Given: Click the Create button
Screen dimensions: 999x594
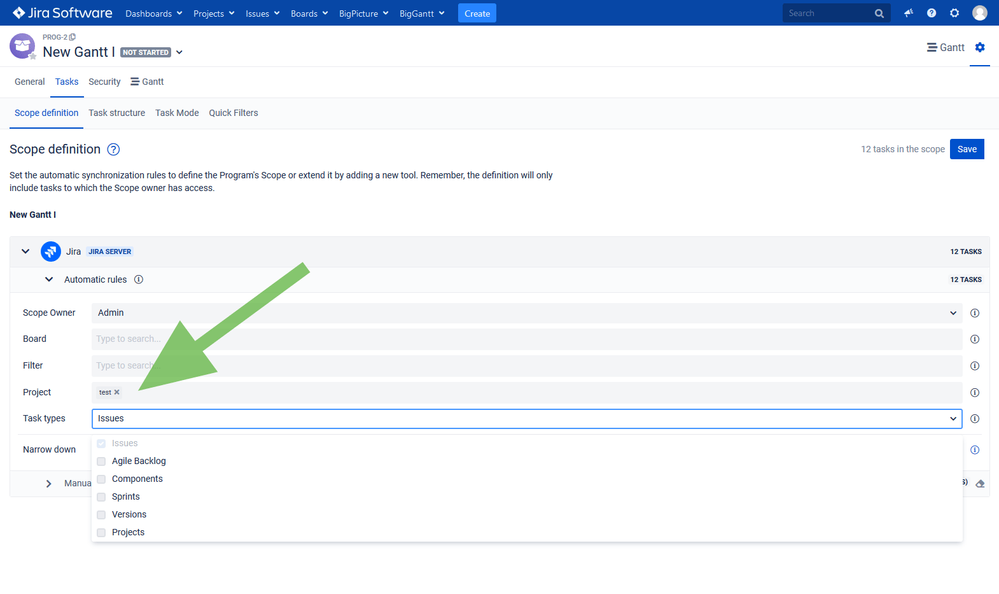Looking at the screenshot, I should point(477,13).
